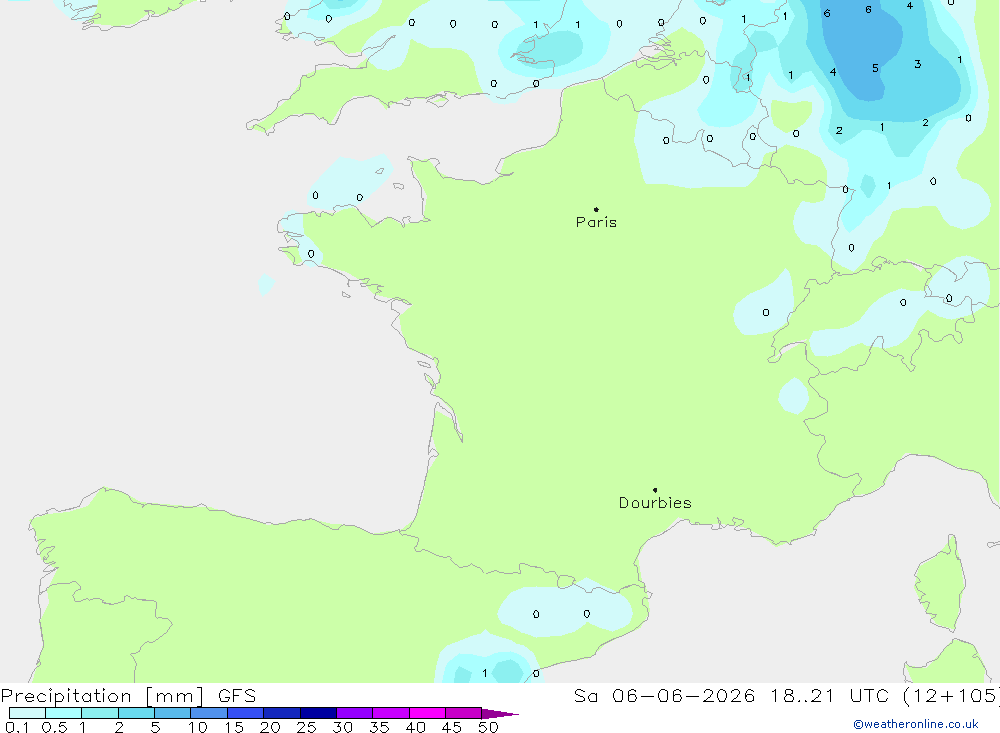
Task: Select the Dourbies location dot
Action: (655, 490)
